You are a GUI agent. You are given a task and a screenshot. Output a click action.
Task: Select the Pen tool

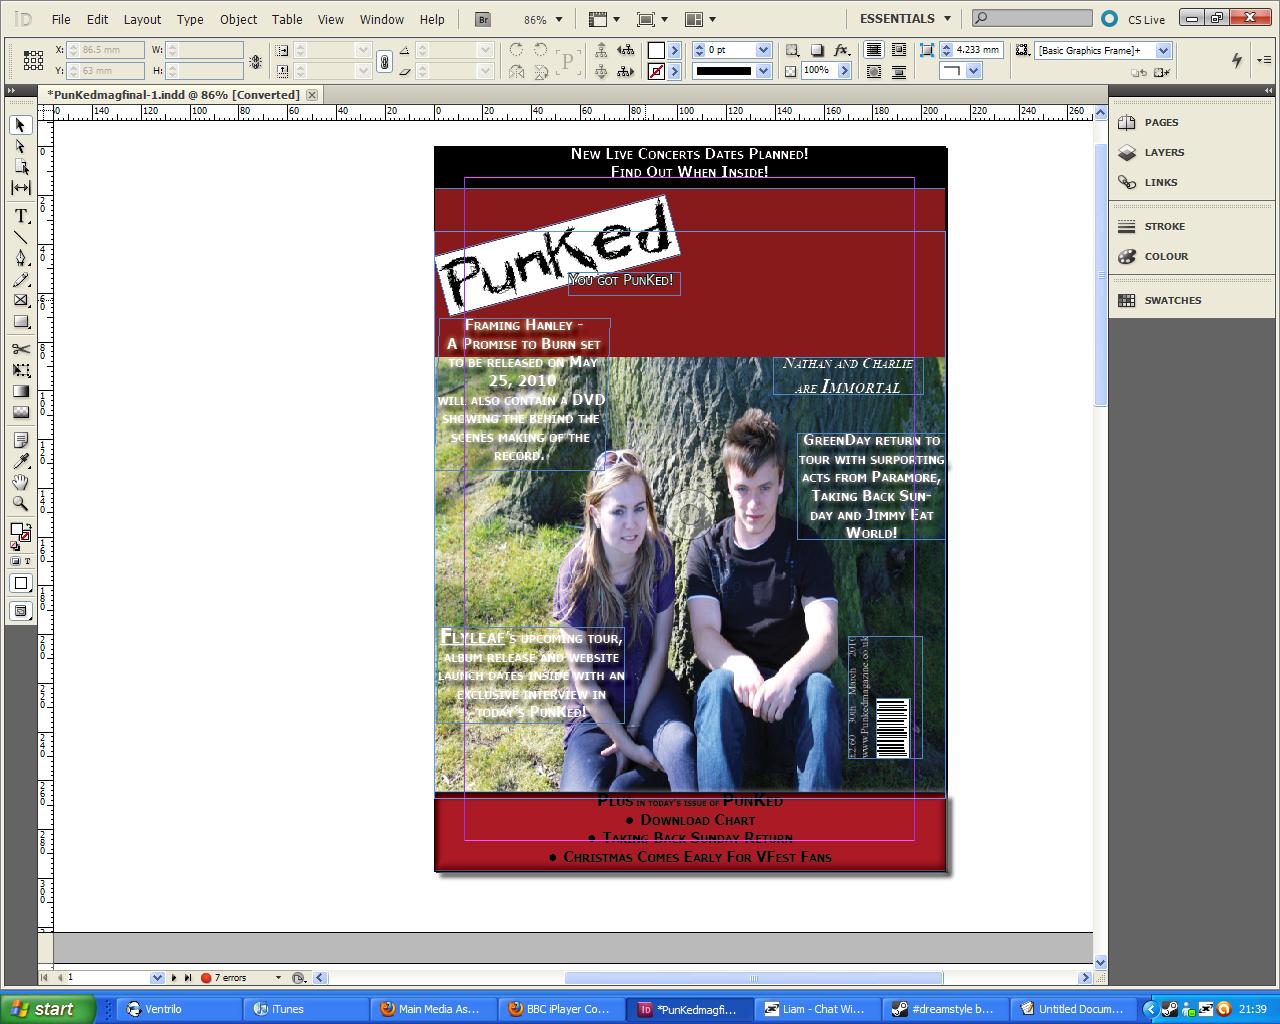click(x=21, y=258)
